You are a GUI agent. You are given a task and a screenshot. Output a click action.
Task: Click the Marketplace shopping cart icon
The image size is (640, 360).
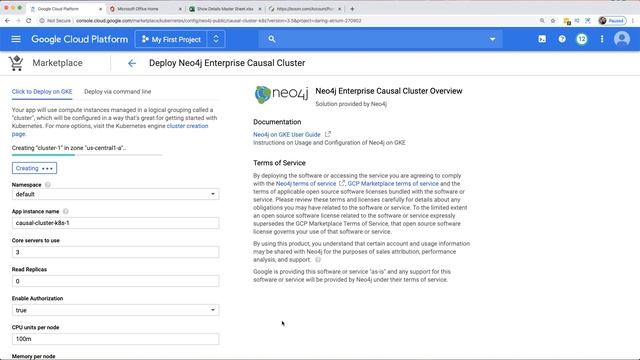(16, 63)
